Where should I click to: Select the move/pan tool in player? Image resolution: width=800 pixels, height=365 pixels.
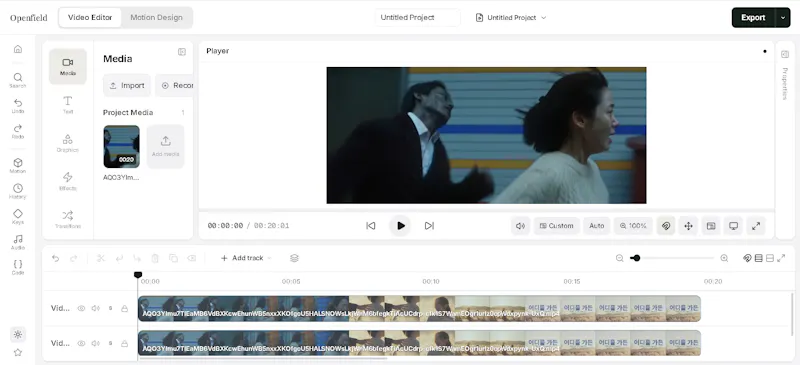[x=688, y=226]
